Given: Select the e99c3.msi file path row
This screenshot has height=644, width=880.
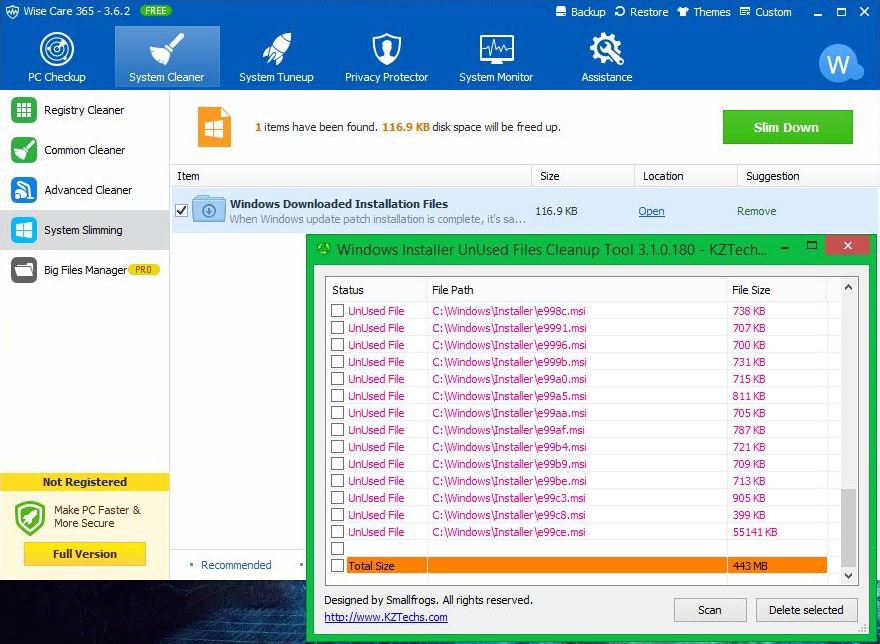Looking at the screenshot, I should [508, 497].
